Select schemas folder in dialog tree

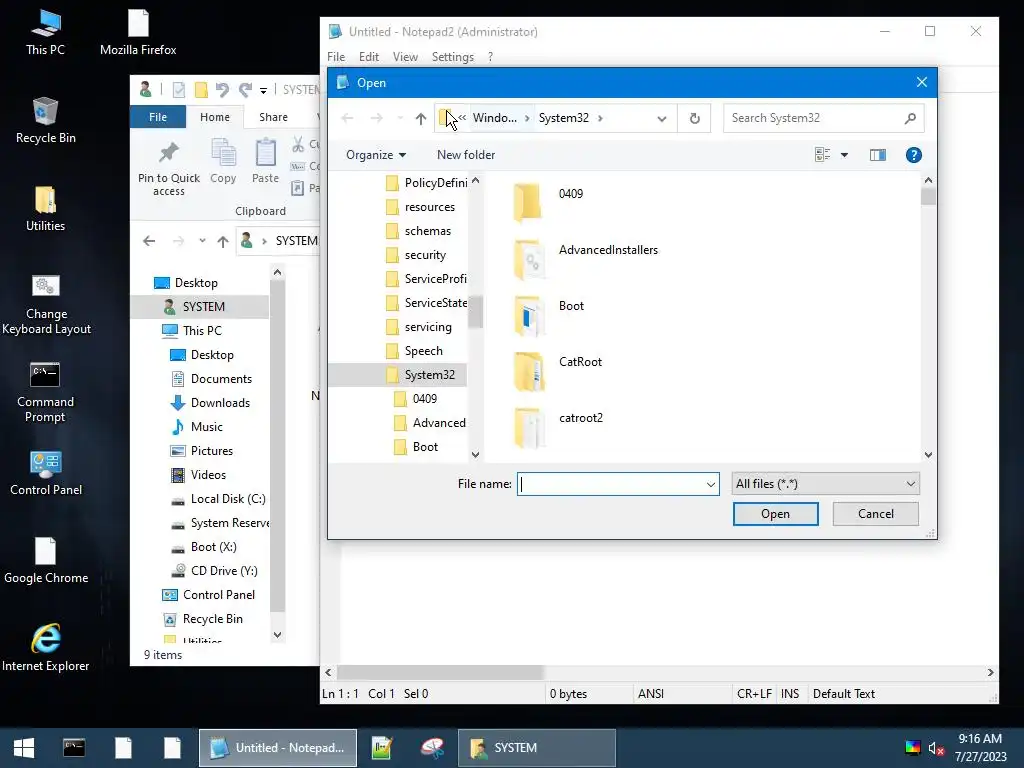pos(419,231)
